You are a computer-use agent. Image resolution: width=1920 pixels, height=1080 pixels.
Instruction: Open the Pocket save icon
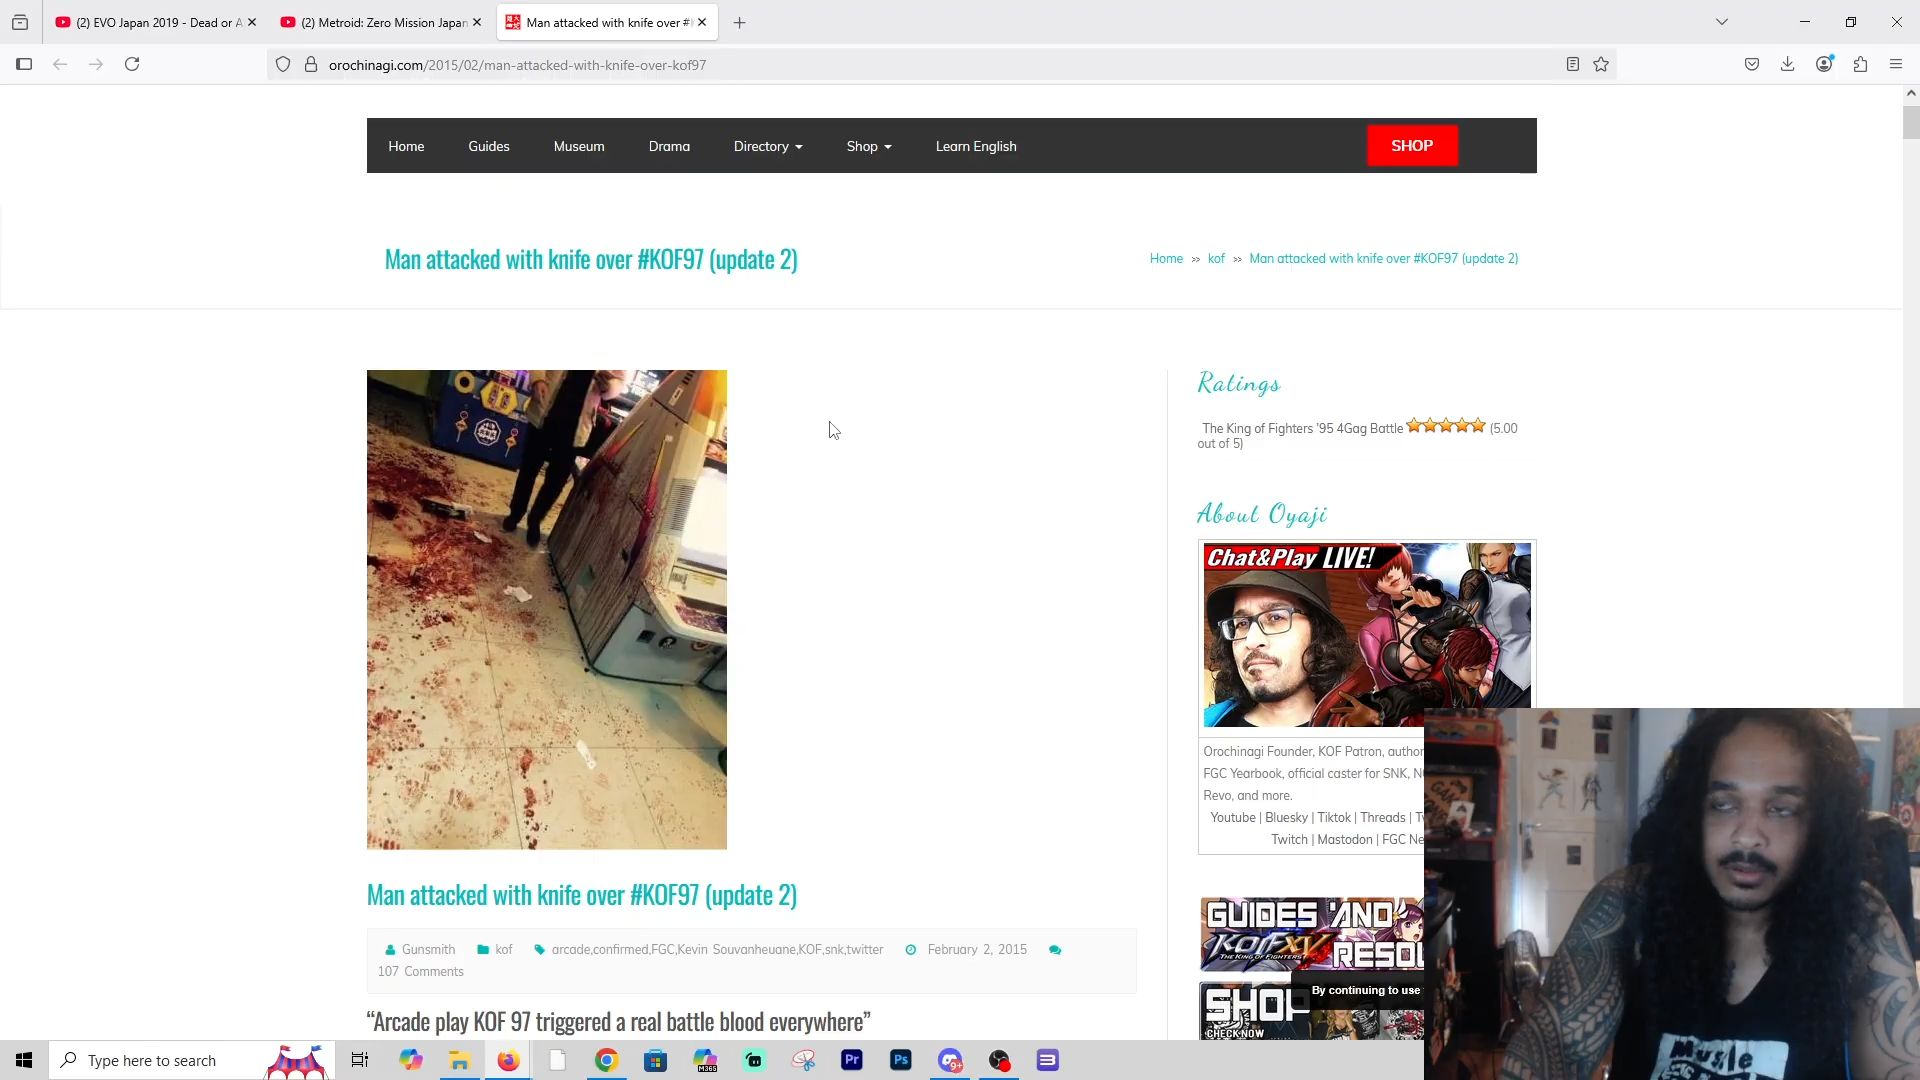tap(1752, 64)
